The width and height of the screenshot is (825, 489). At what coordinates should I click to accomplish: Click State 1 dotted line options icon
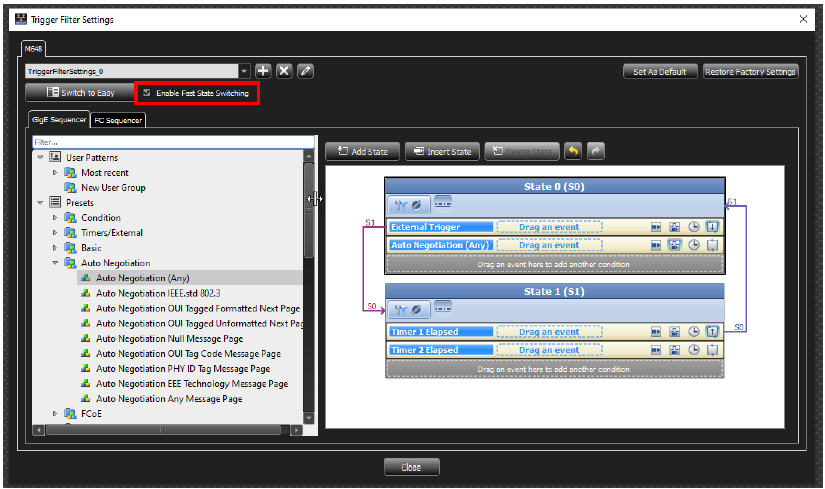pyautogui.click(x=443, y=307)
